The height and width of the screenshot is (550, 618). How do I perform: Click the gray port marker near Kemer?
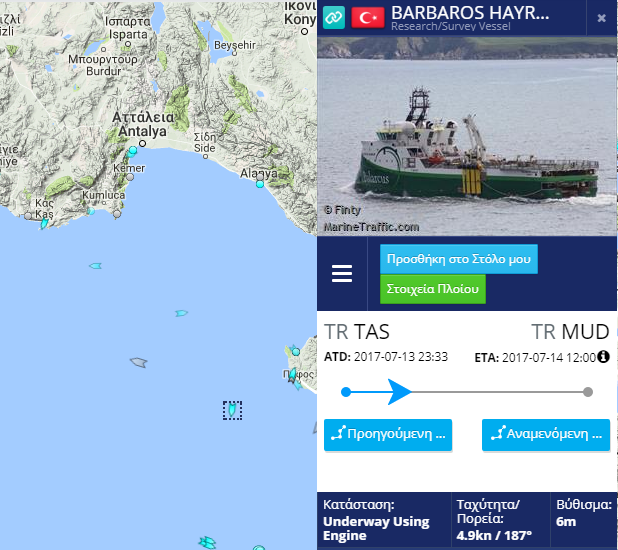130,177
